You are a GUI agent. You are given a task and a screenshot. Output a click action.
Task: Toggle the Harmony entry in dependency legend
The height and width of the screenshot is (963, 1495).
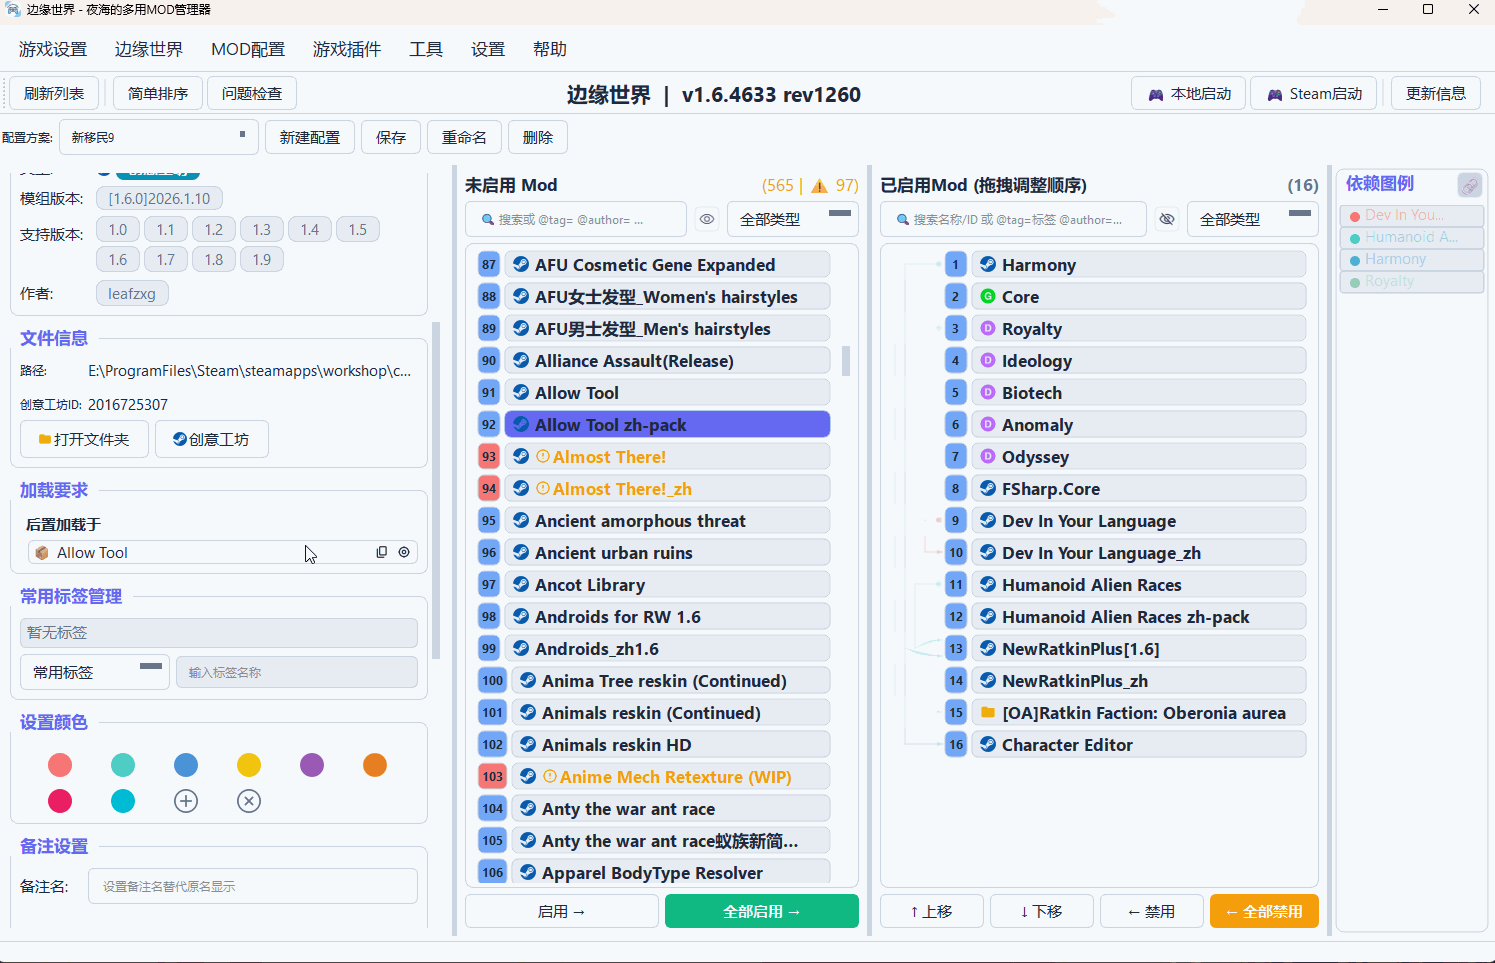[x=1411, y=259]
